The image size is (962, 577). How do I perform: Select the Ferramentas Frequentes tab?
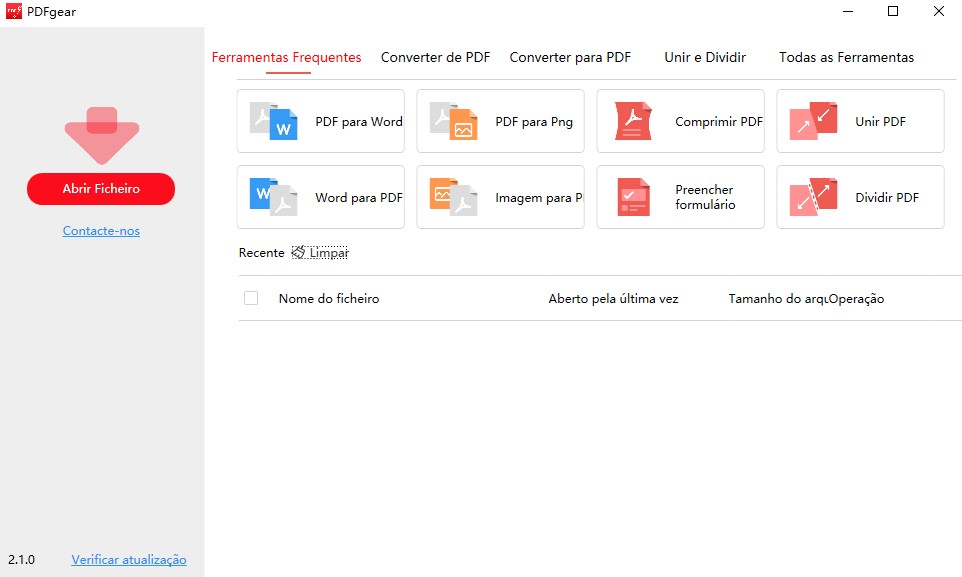(286, 57)
